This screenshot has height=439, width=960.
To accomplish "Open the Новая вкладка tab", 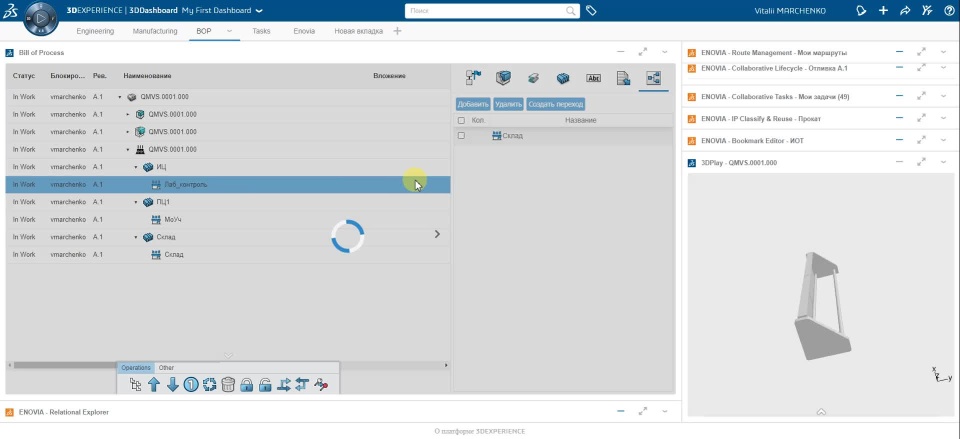I will [359, 31].
